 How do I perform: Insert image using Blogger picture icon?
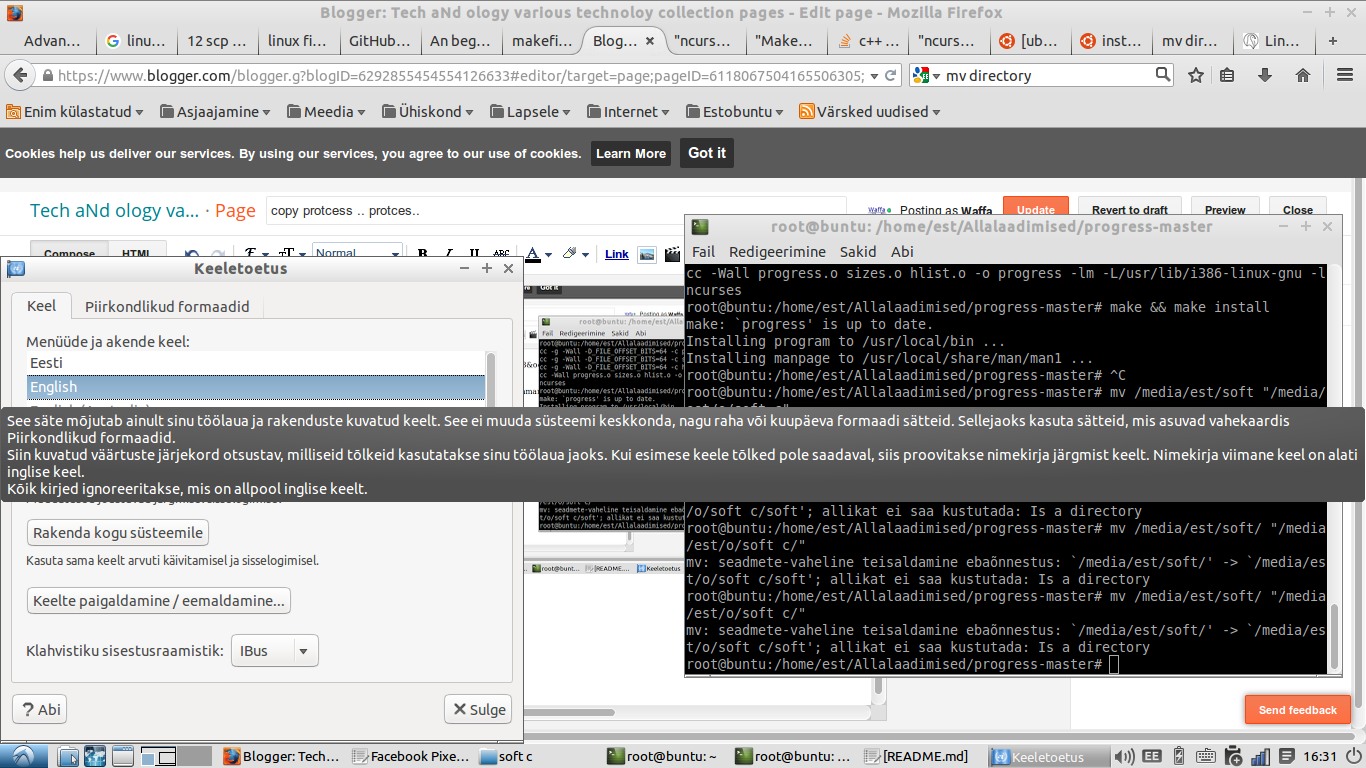(x=647, y=254)
